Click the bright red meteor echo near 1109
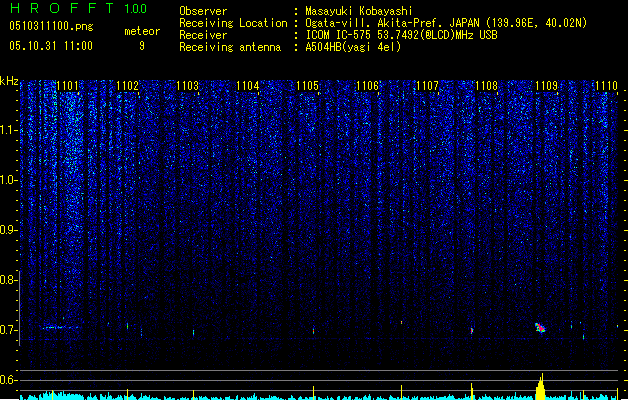 click(x=540, y=328)
